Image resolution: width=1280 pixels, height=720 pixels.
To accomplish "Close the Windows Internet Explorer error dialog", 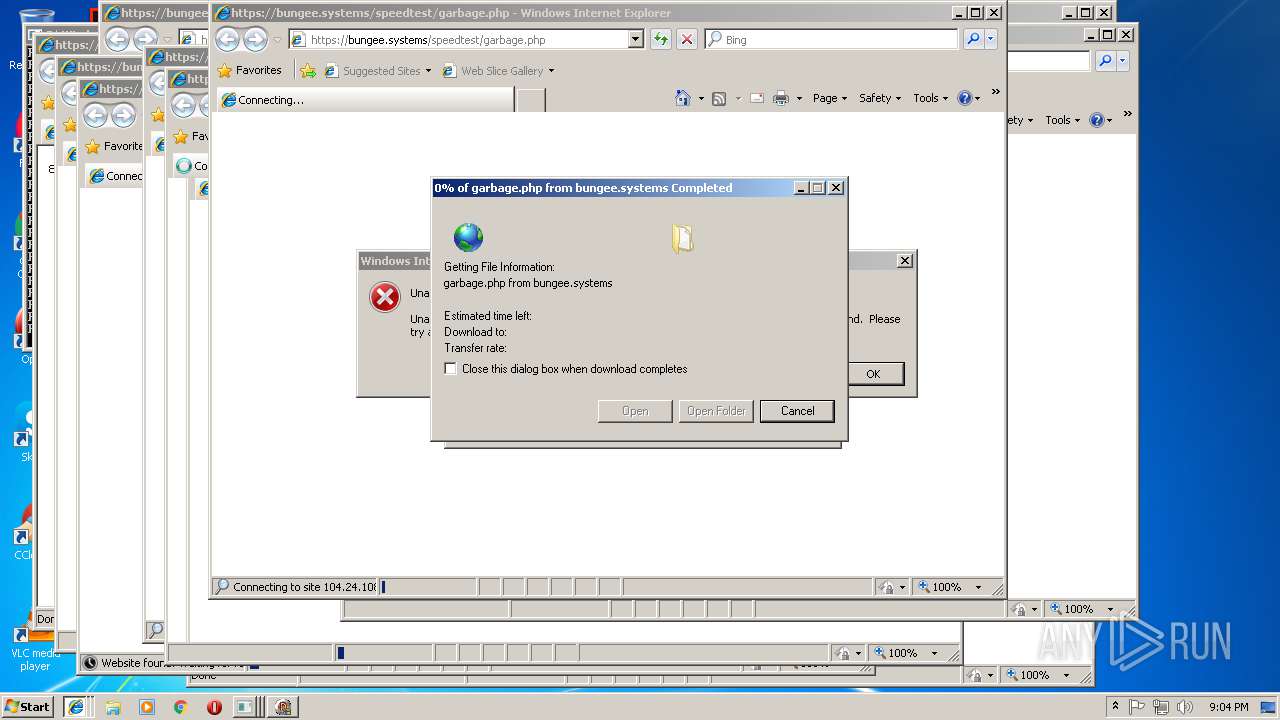I will 905,261.
